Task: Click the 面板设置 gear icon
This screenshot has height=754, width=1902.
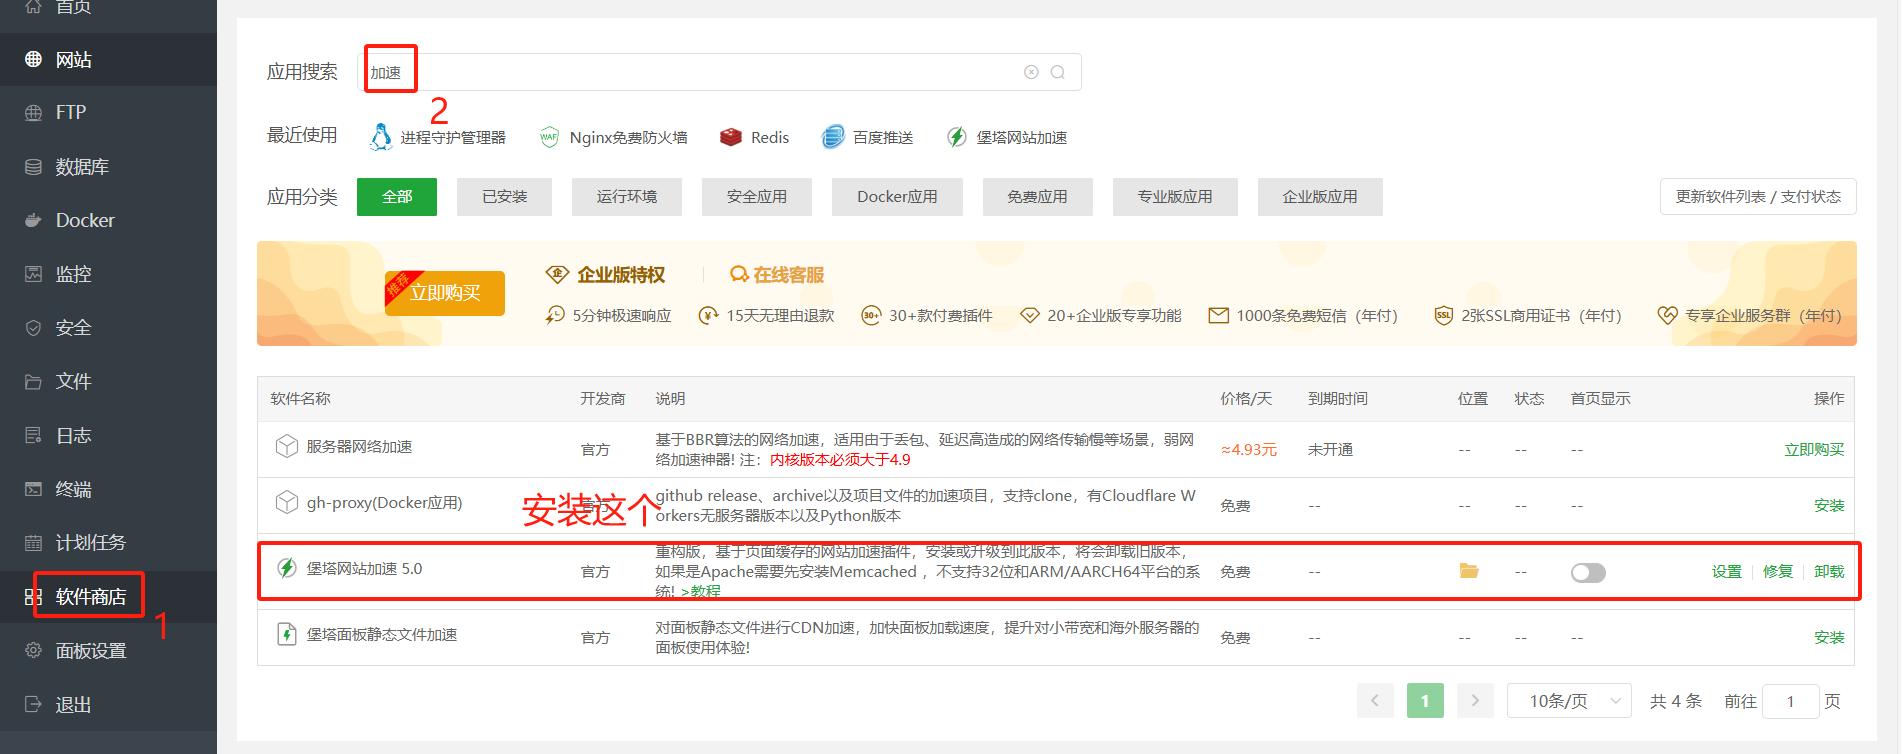Action: pyautogui.click(x=33, y=650)
